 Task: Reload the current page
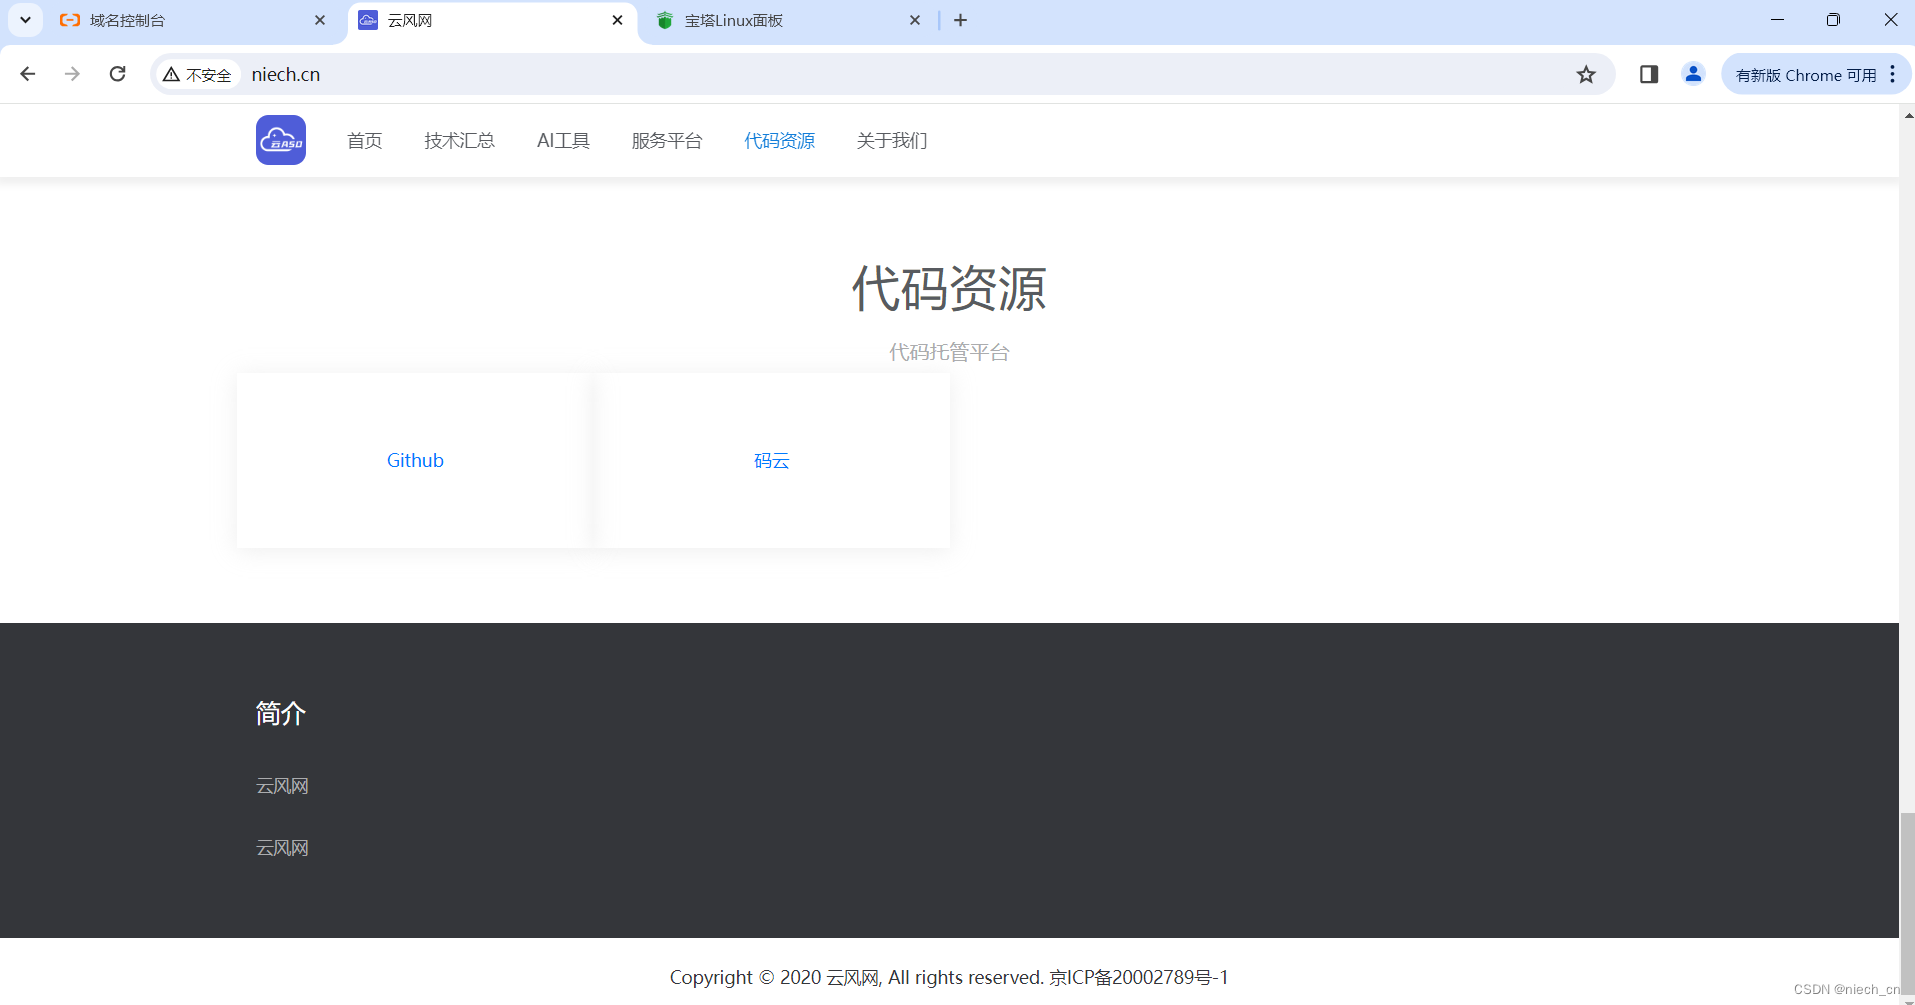117,74
